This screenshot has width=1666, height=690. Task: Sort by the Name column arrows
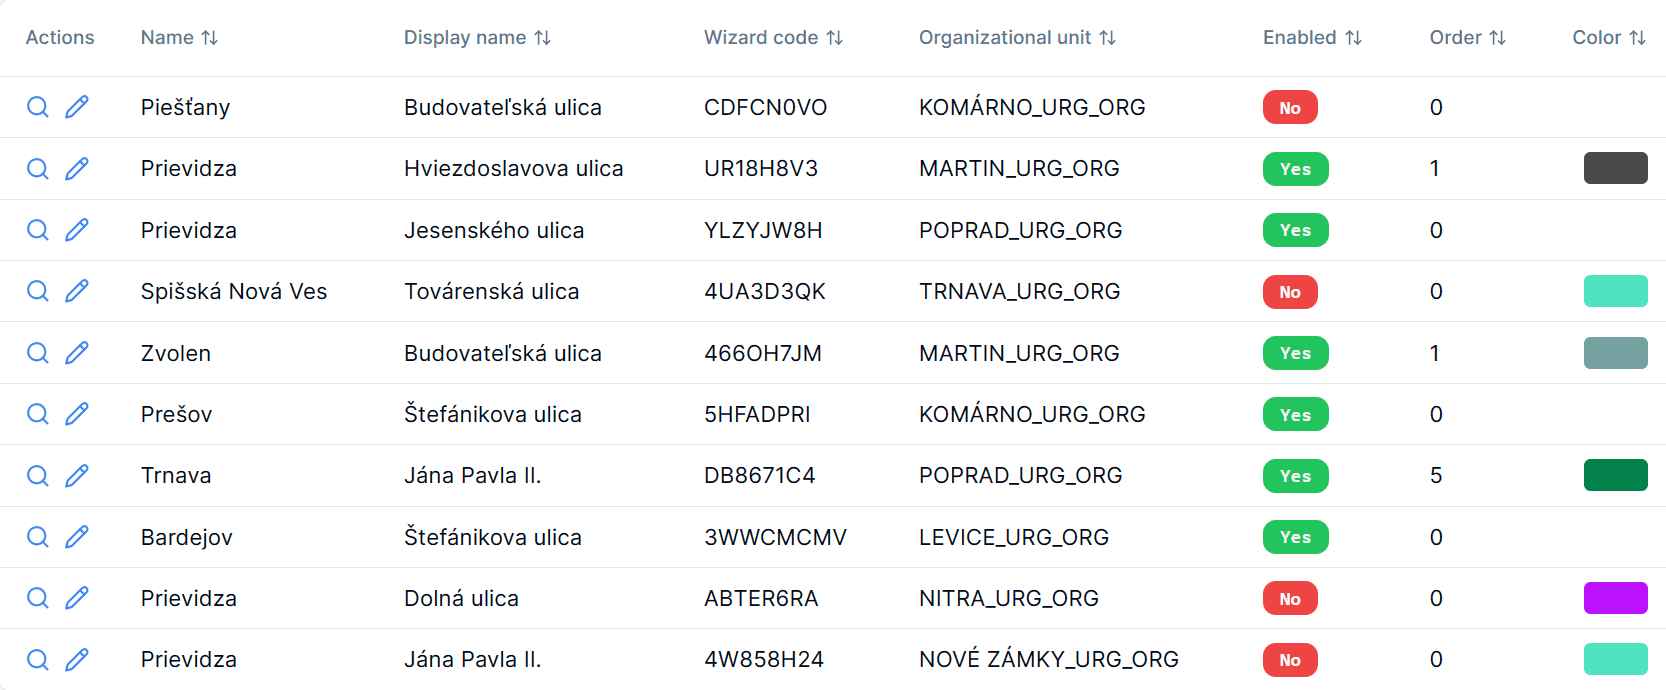coord(209,38)
